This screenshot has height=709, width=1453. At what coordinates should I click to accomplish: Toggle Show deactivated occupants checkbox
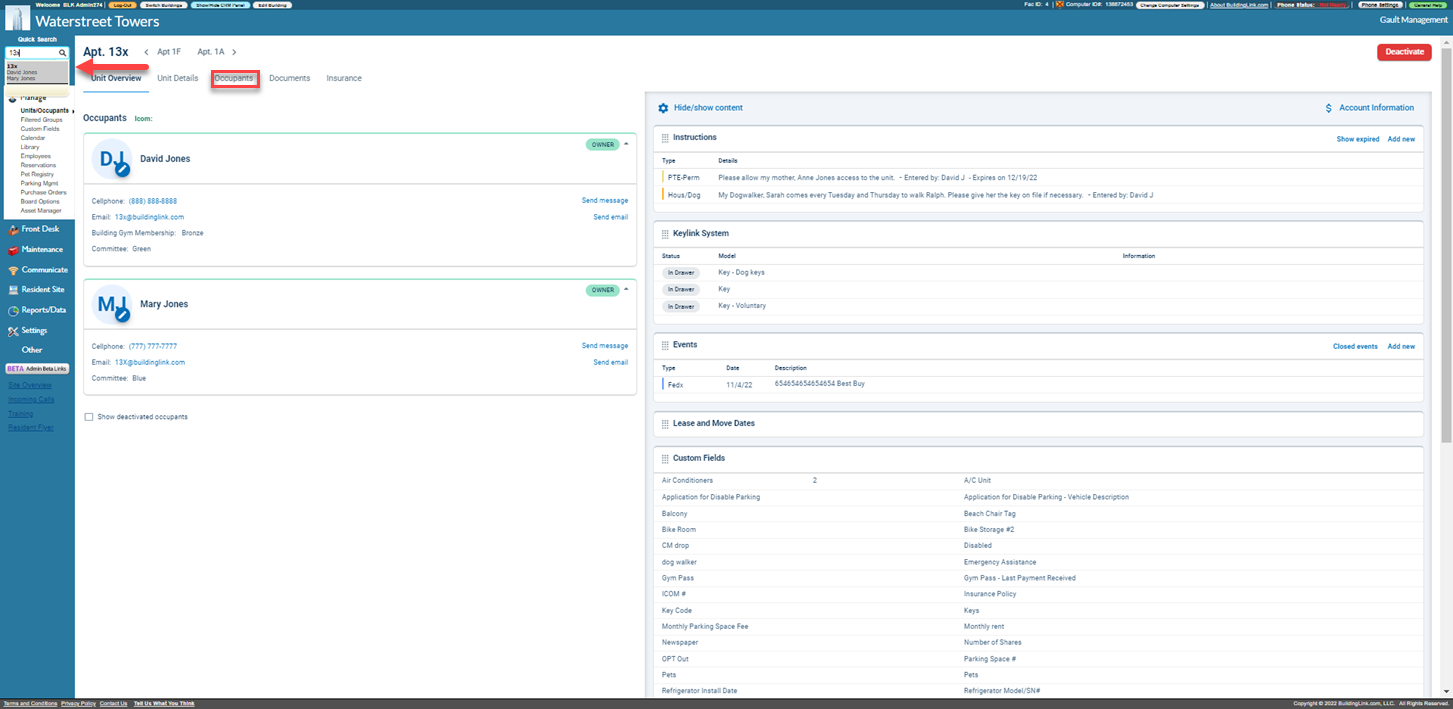pyautogui.click(x=89, y=417)
